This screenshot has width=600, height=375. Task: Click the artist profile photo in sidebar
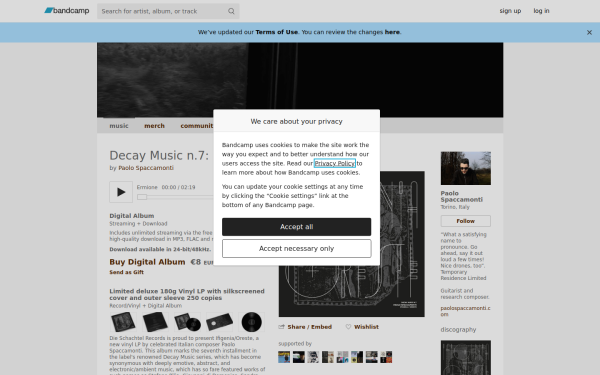point(466,168)
